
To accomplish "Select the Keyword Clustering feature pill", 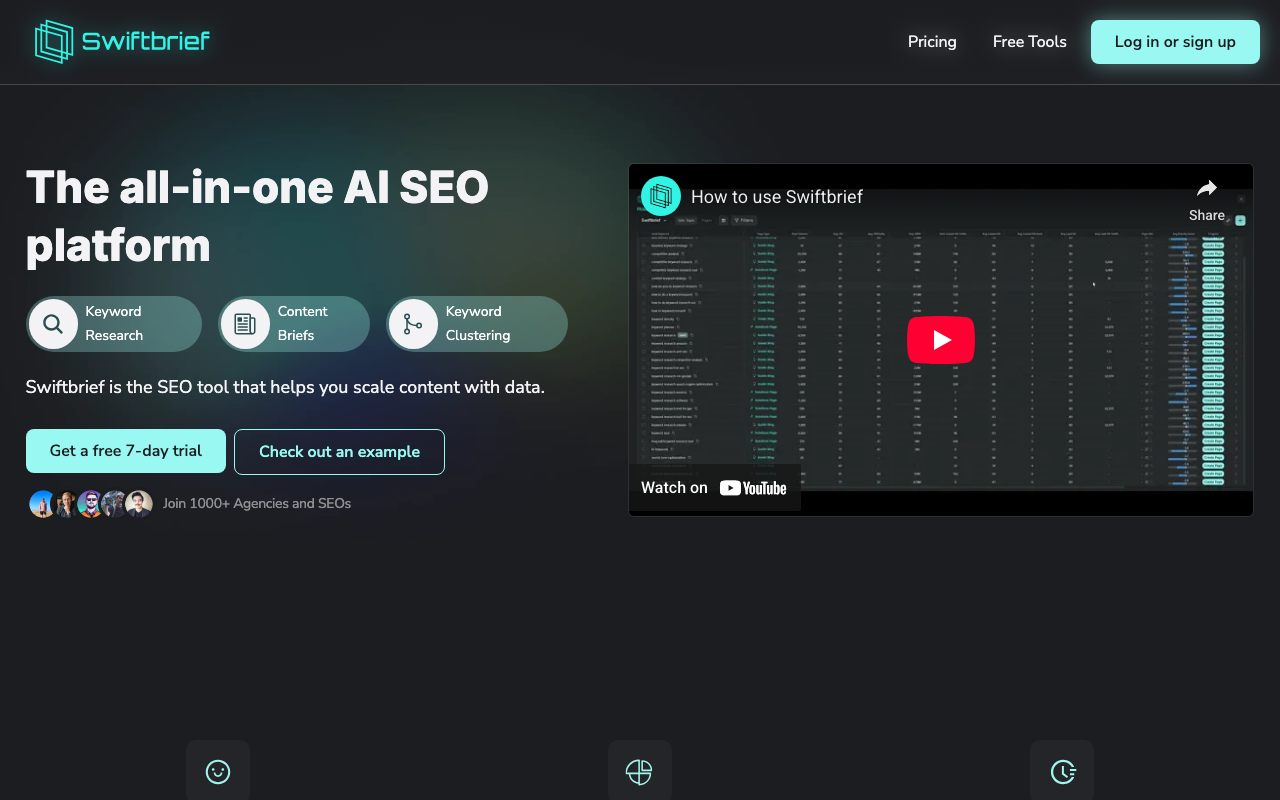I will click(x=477, y=324).
